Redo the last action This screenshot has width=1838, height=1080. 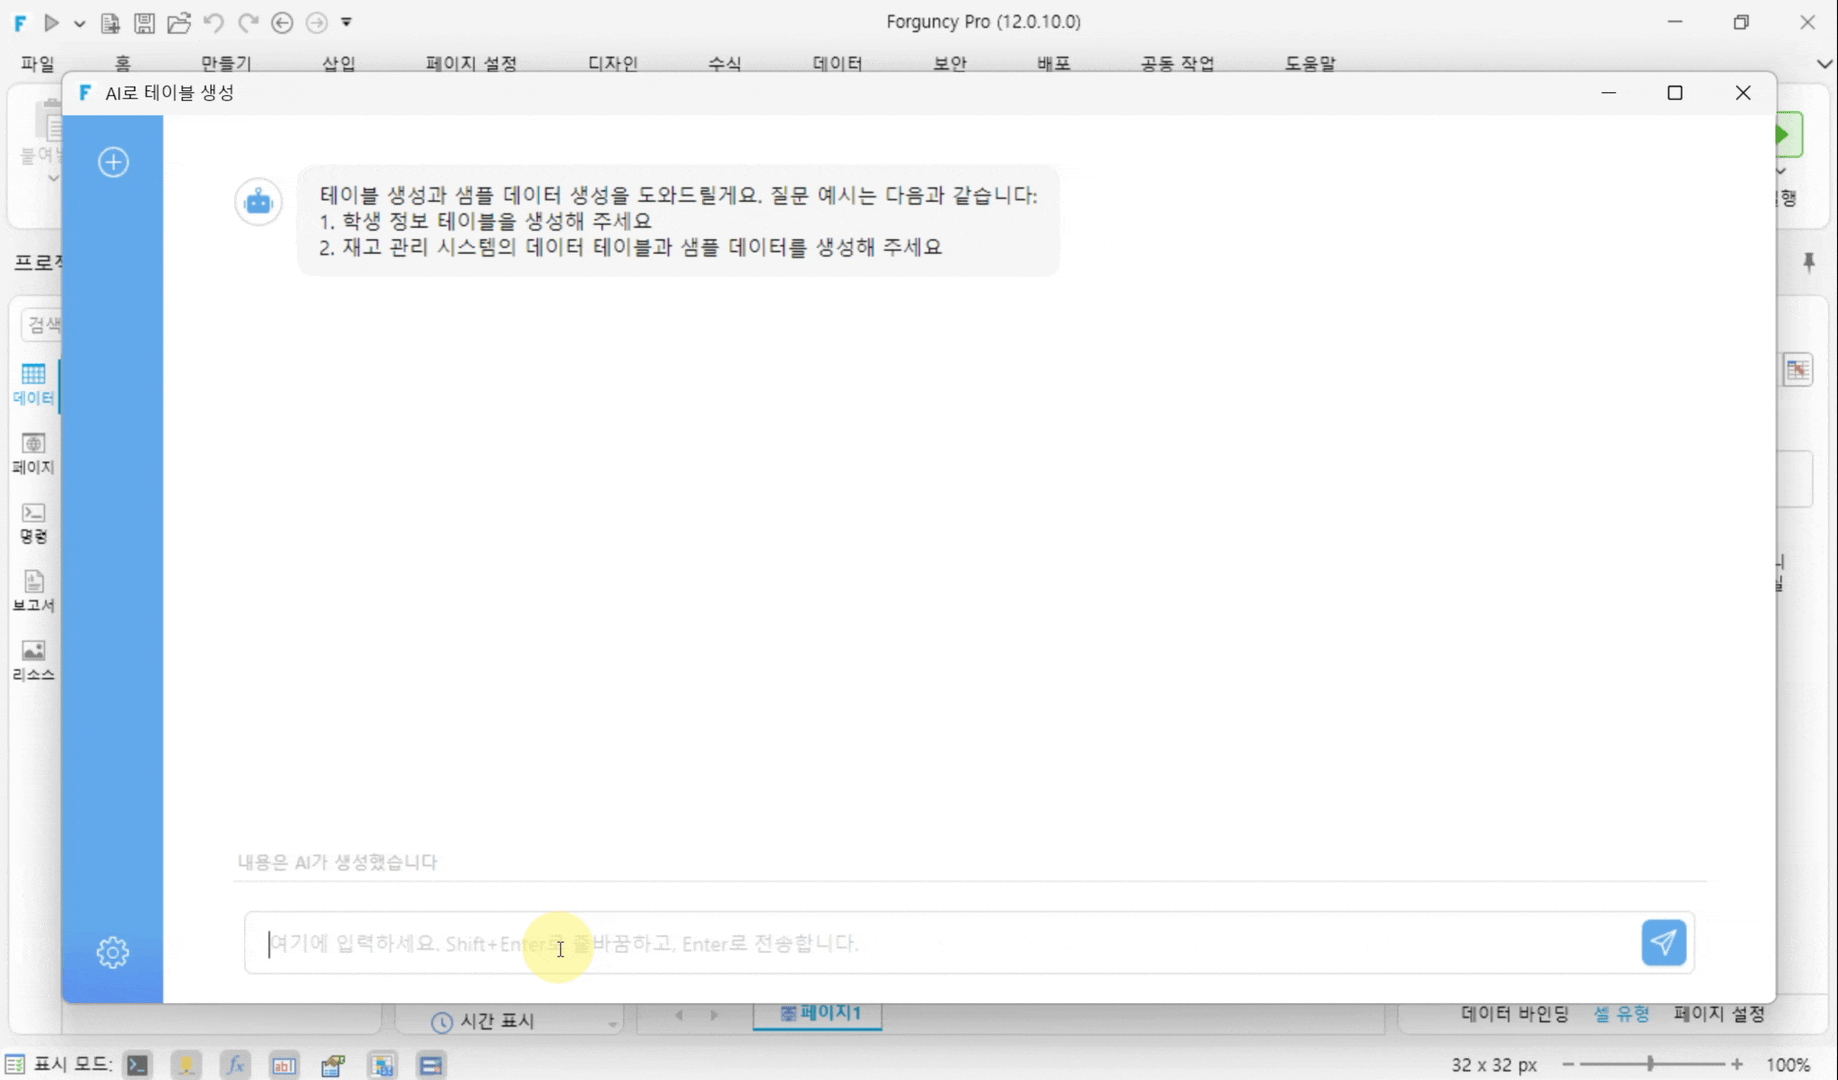(x=248, y=22)
